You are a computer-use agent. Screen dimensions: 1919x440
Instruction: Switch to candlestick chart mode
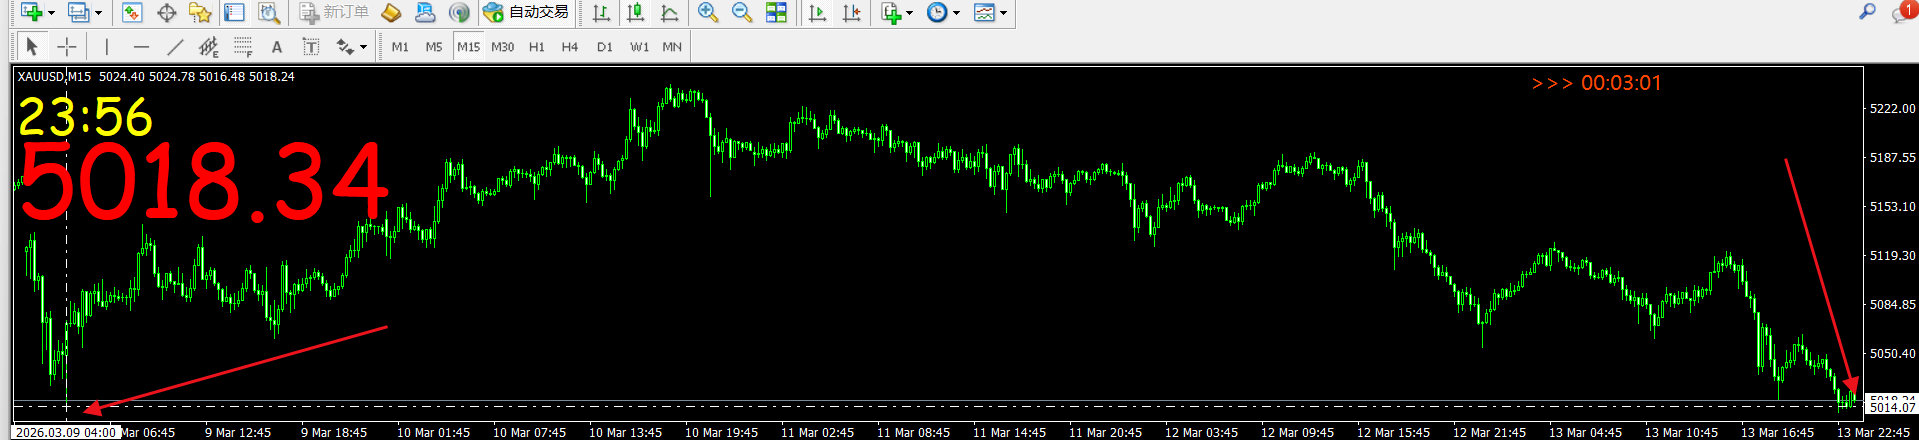(x=635, y=12)
